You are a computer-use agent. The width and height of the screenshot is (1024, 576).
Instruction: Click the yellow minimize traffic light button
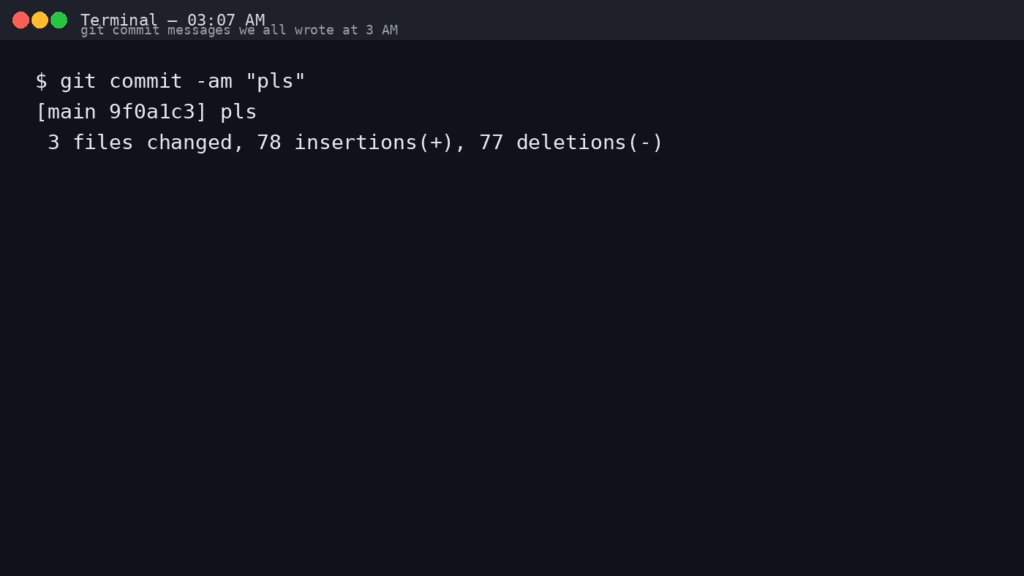pyautogui.click(x=39, y=18)
